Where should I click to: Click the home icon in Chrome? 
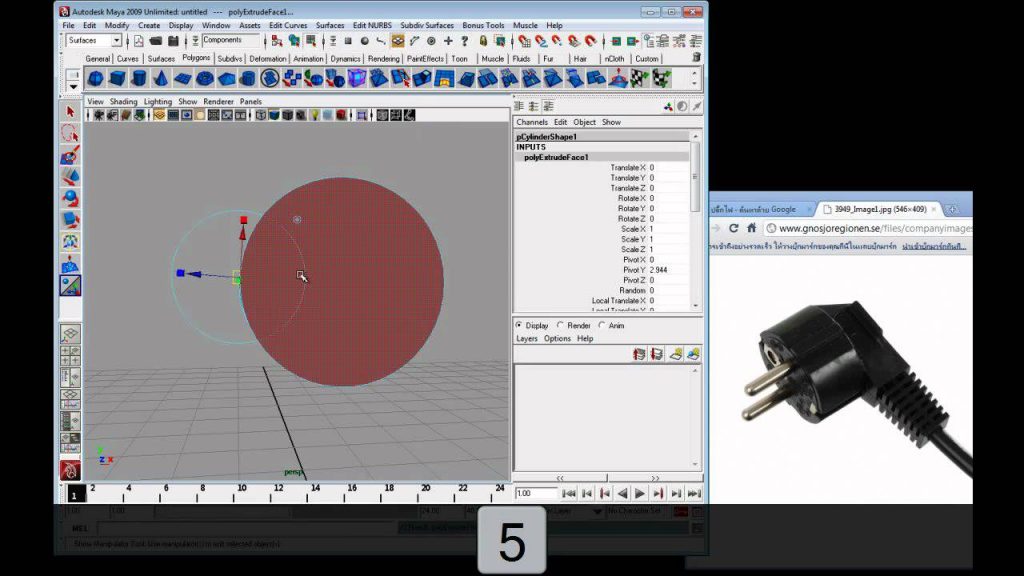tap(752, 228)
